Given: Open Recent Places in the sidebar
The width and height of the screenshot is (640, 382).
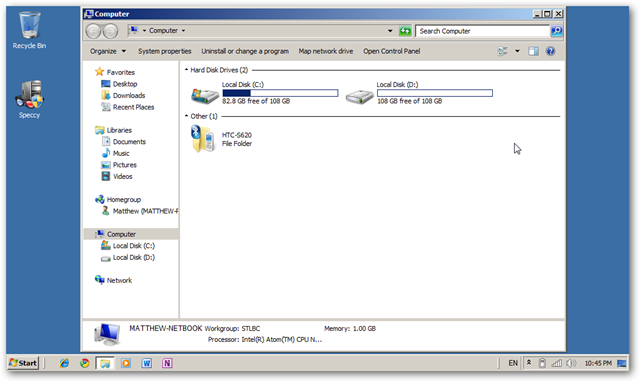Looking at the screenshot, I should [x=133, y=107].
